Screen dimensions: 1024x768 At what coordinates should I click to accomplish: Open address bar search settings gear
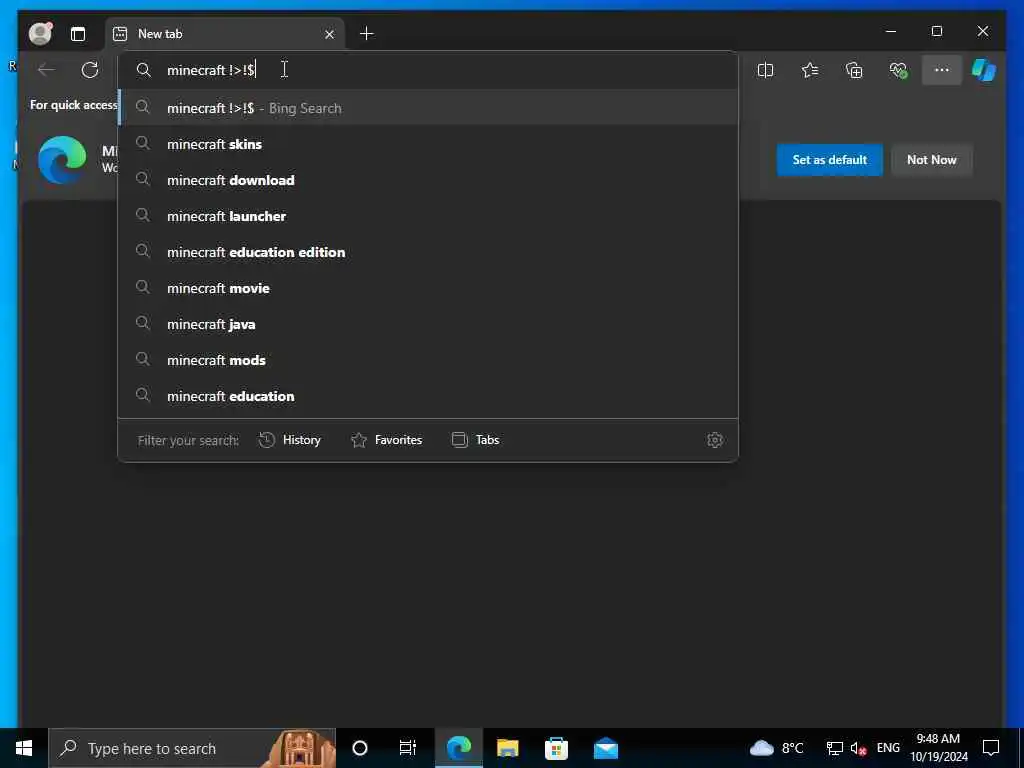click(715, 440)
